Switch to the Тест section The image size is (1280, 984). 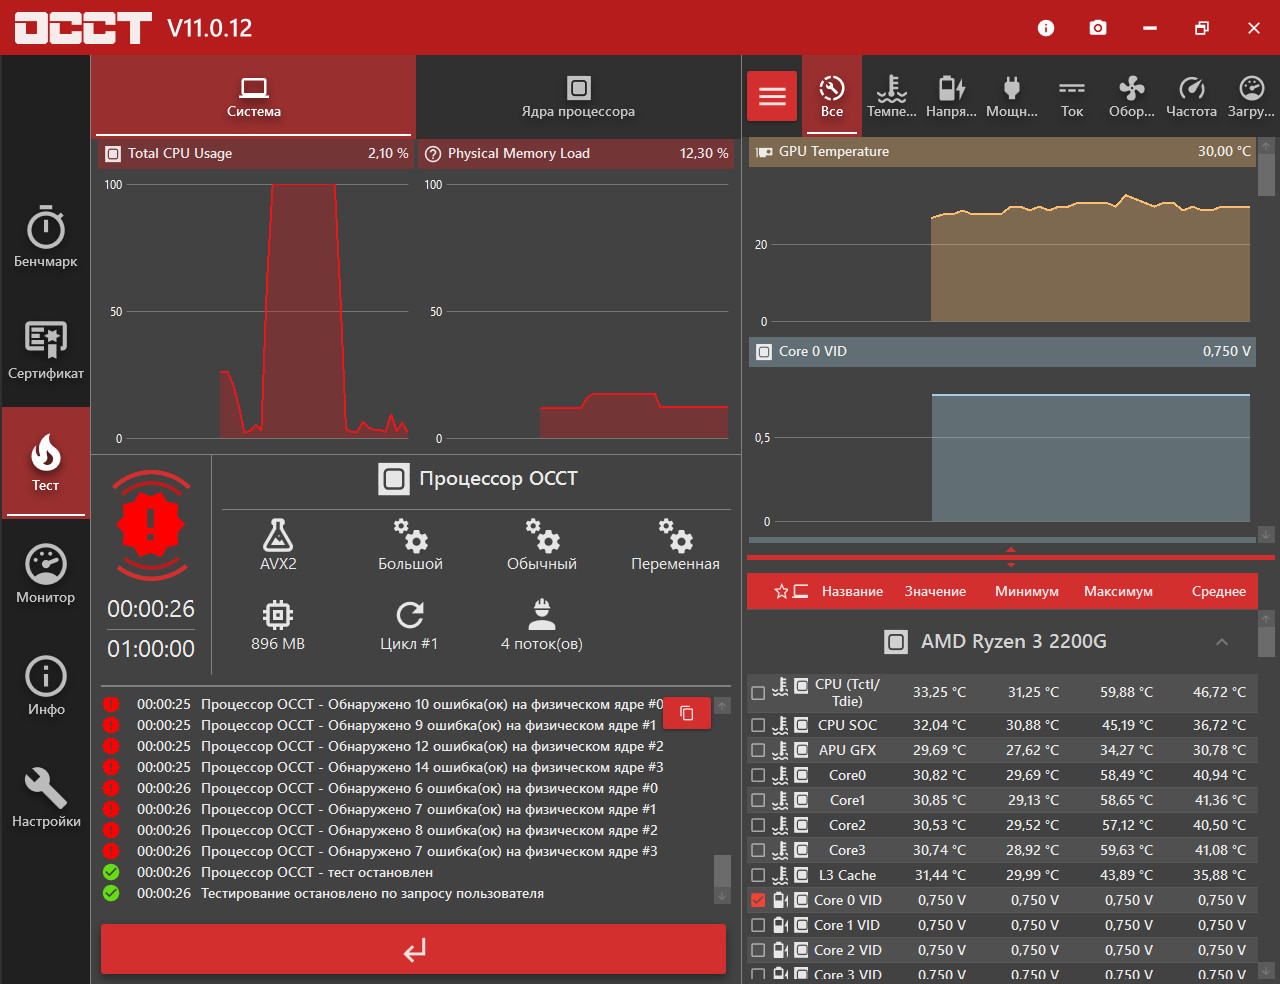(45, 462)
